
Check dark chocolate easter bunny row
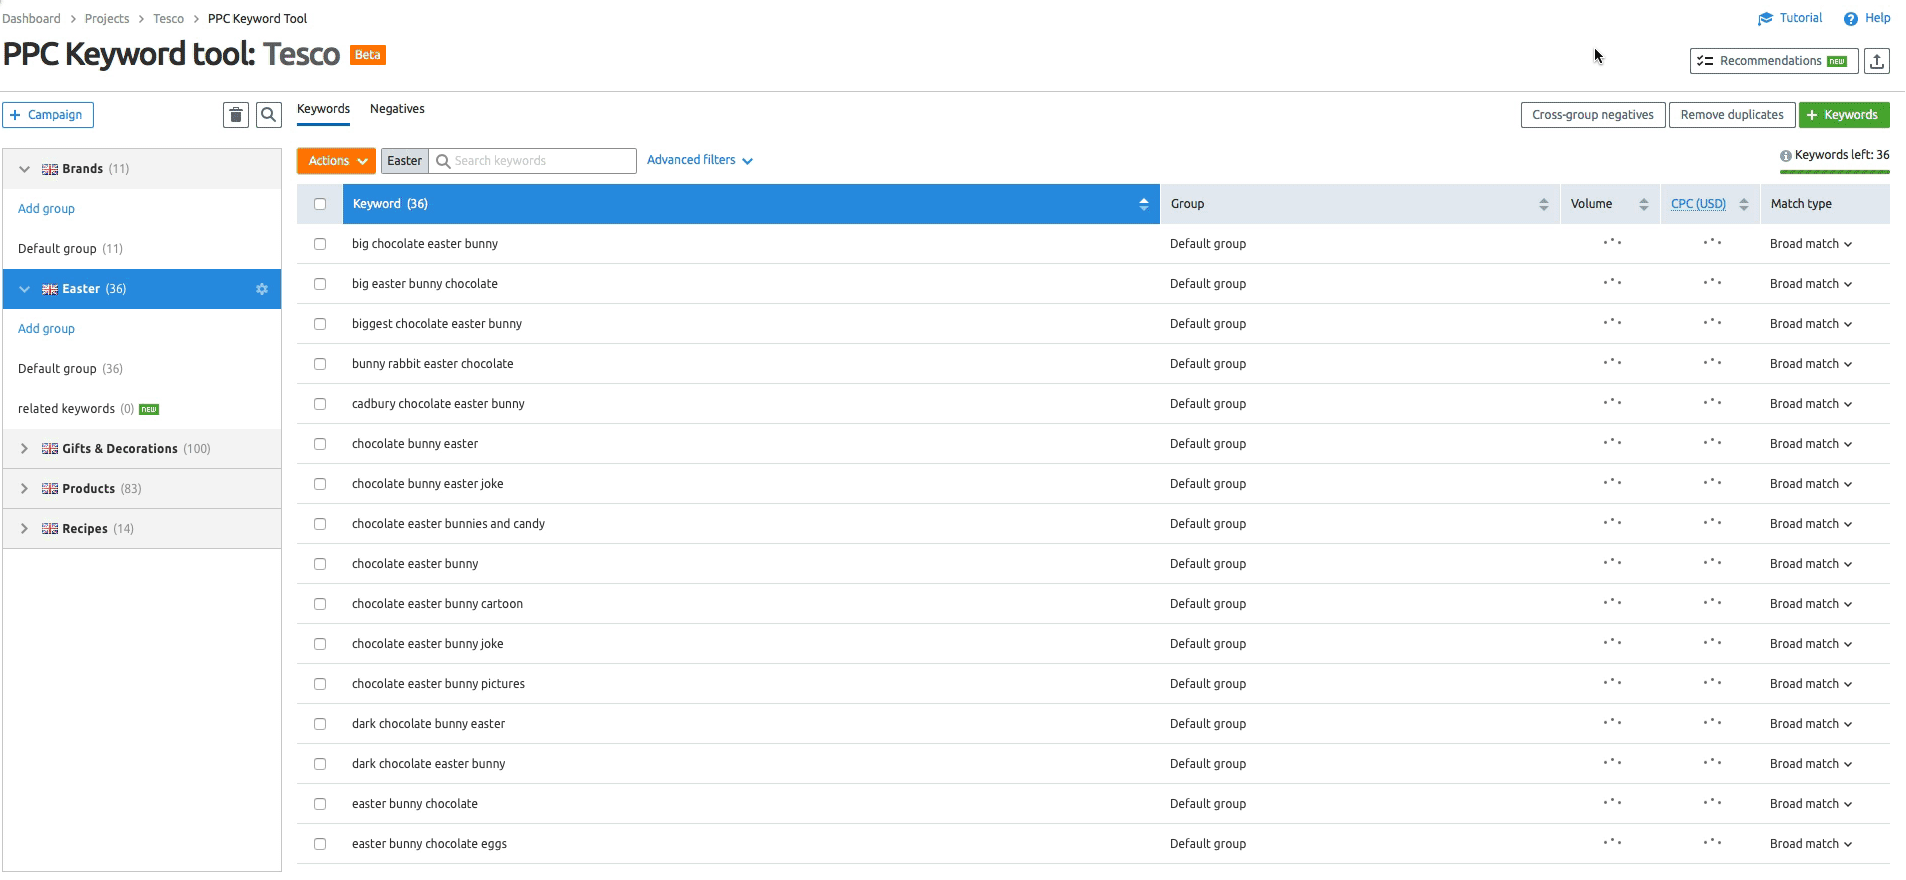pos(320,764)
